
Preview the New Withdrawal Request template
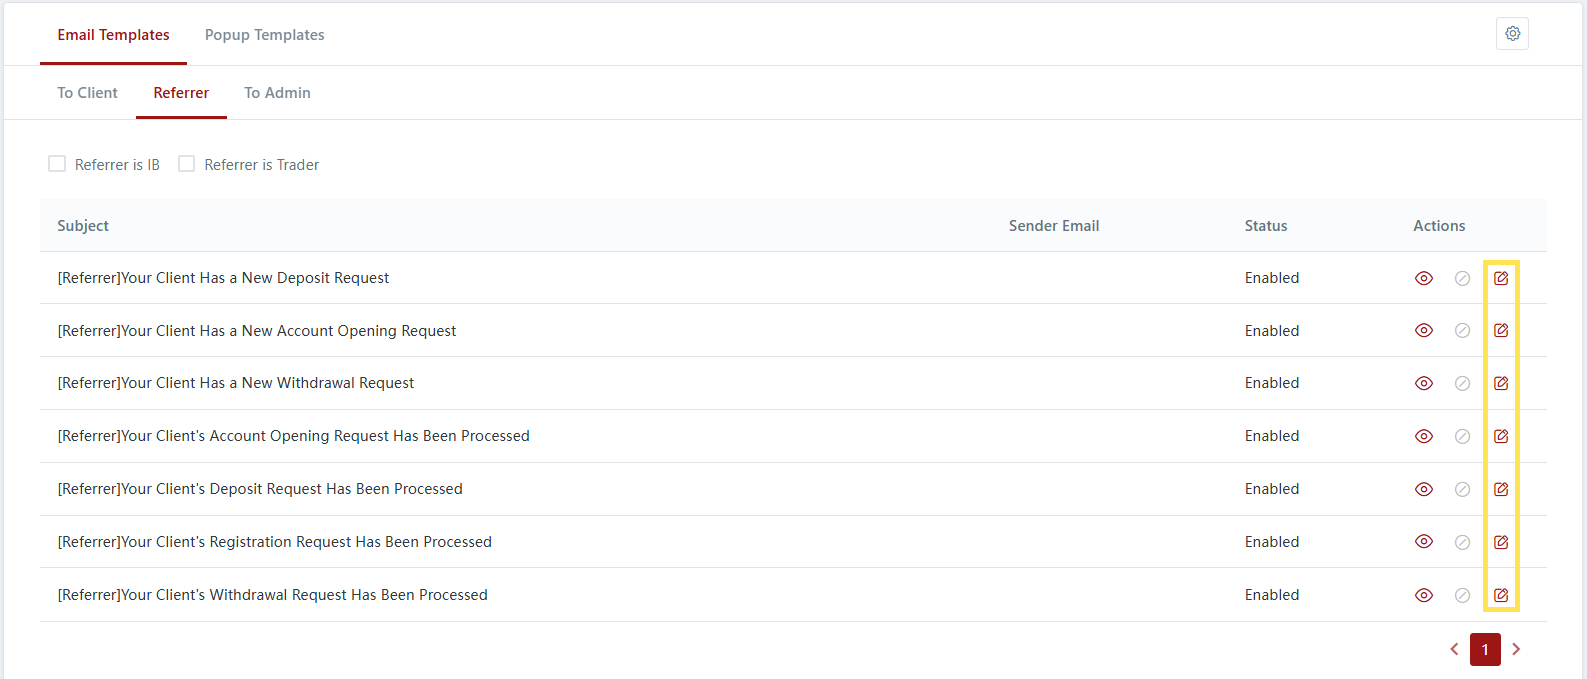(1424, 383)
